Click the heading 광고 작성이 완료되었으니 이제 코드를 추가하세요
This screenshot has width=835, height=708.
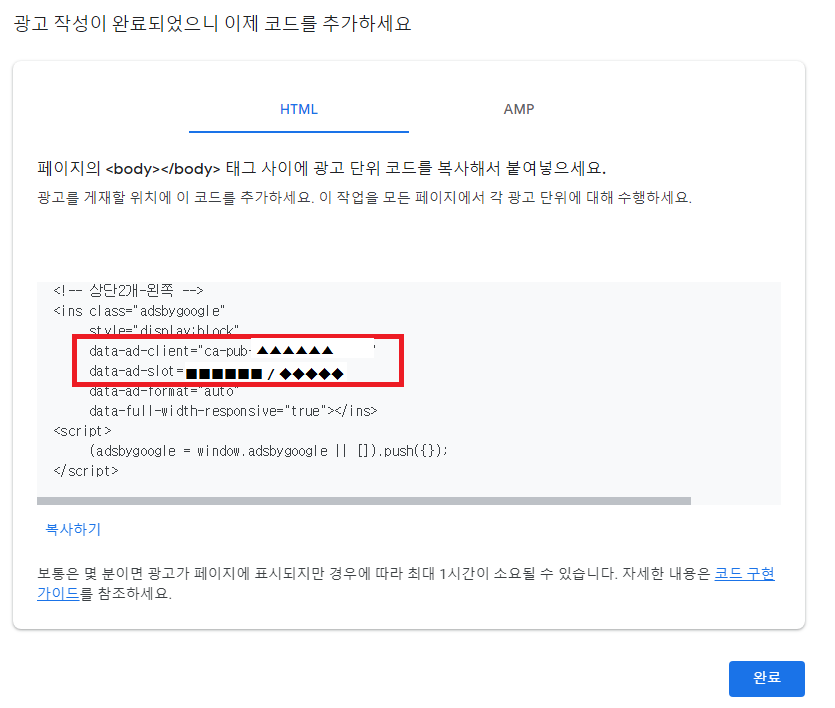click(212, 23)
